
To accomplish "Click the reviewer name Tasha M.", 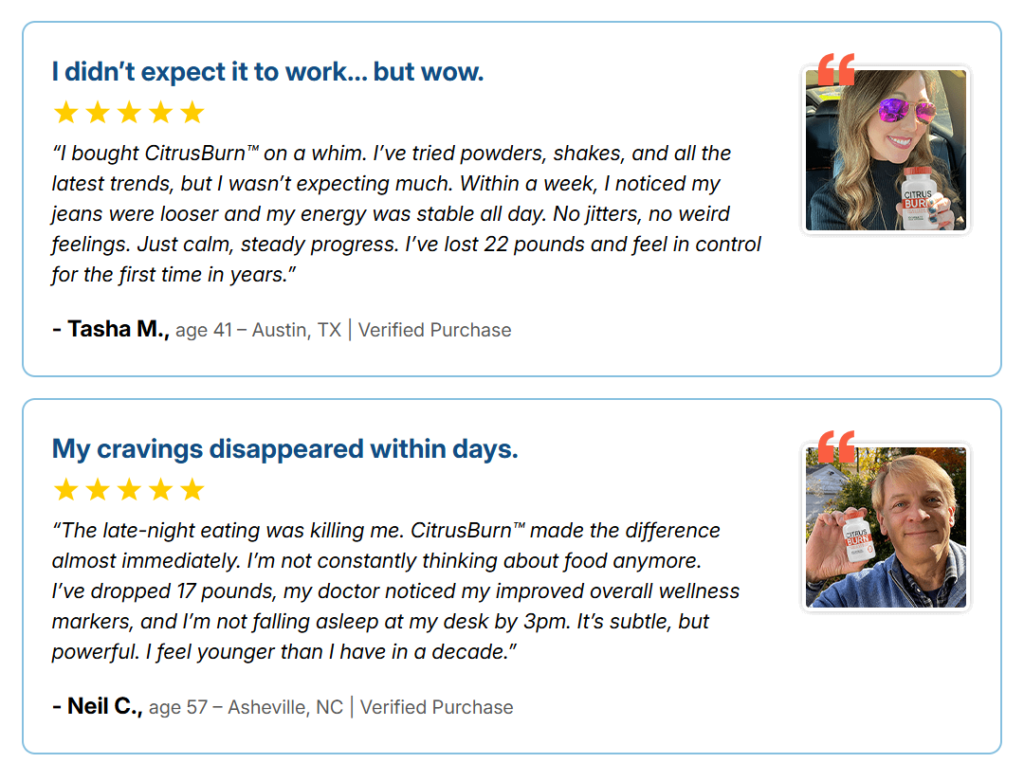I will point(111,329).
